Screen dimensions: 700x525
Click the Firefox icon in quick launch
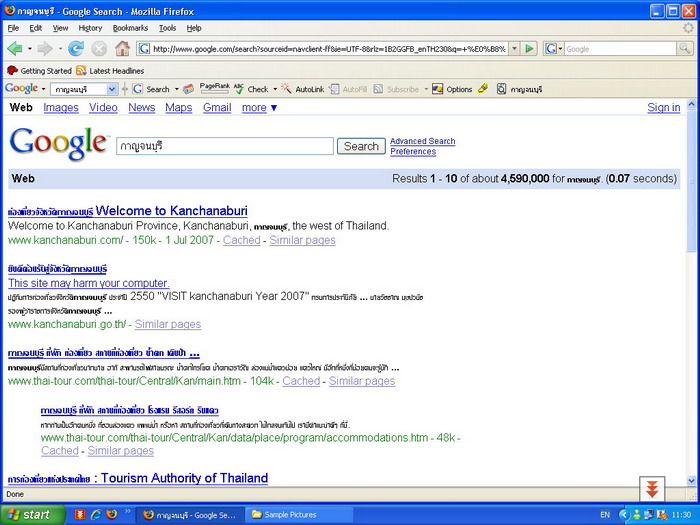click(112, 514)
